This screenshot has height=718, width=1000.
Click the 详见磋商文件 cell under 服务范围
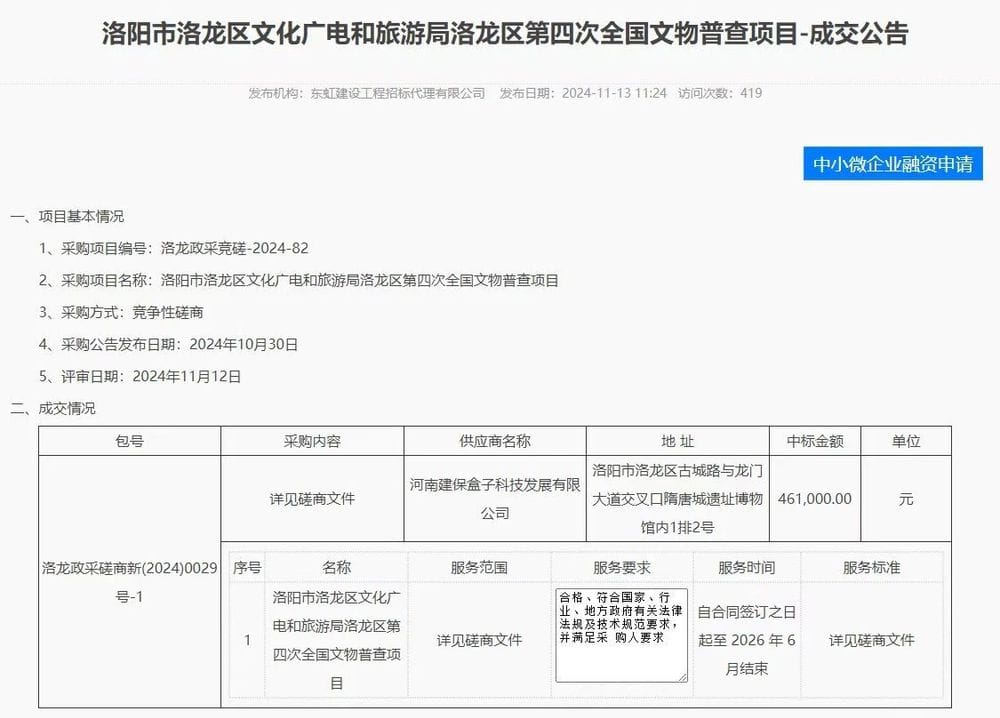tap(479, 640)
